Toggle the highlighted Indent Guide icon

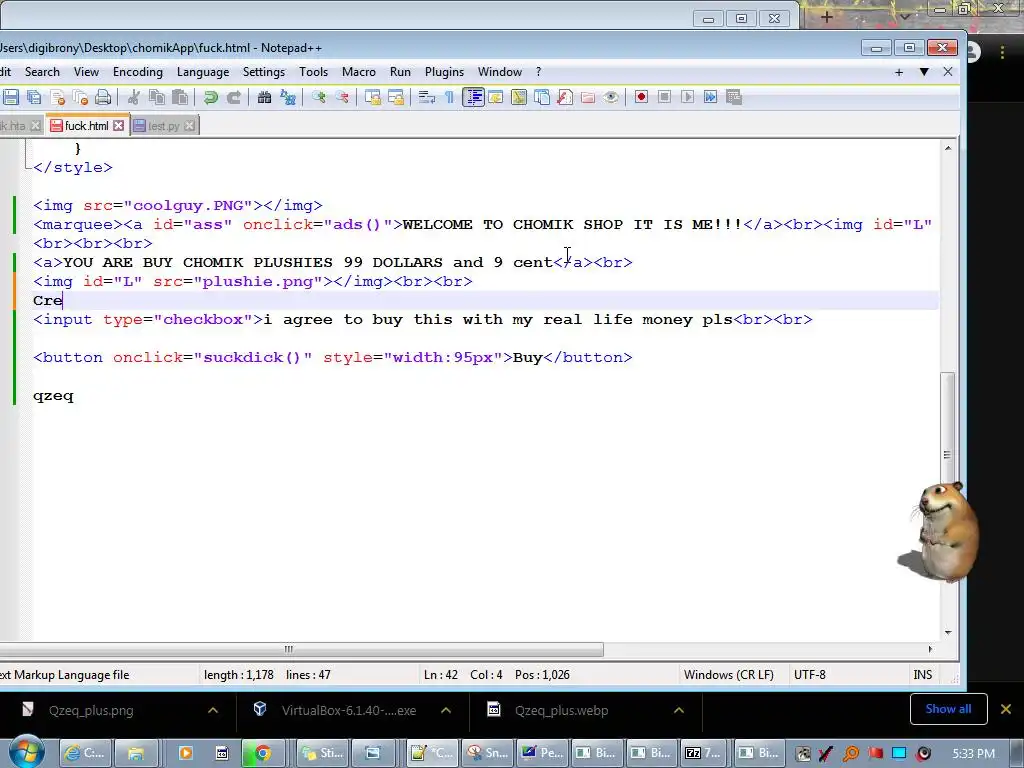[473, 97]
